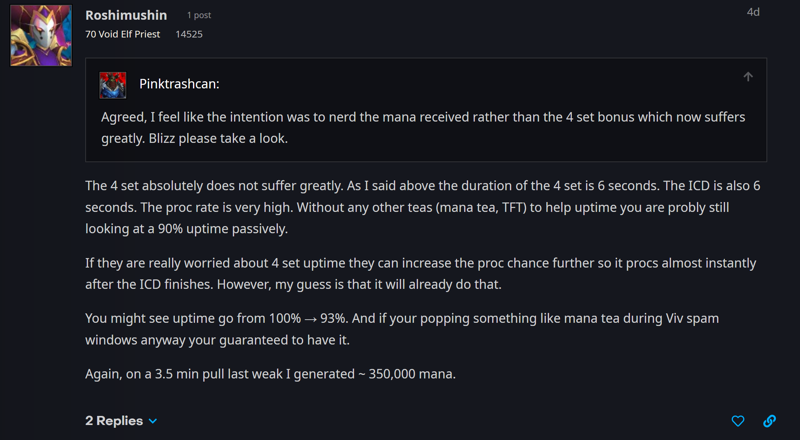The image size is (800, 440).
Task: Click sentence 'You might see uptime go'
Action: pos(216,319)
